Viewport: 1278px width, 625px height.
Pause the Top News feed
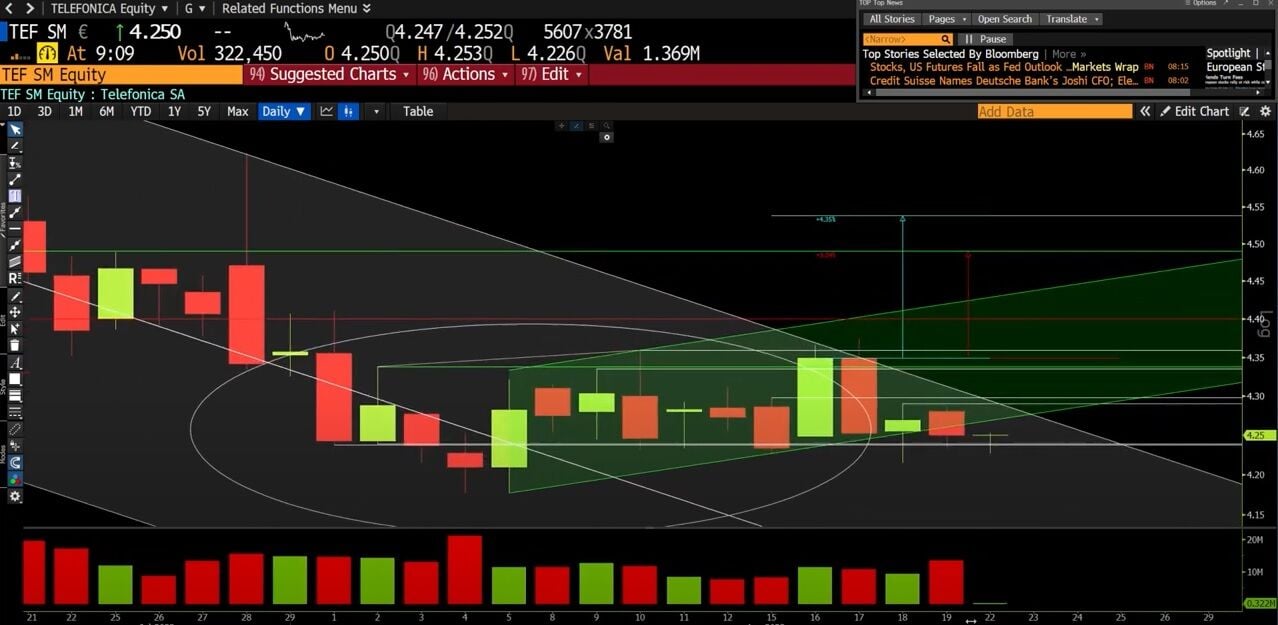(x=986, y=39)
